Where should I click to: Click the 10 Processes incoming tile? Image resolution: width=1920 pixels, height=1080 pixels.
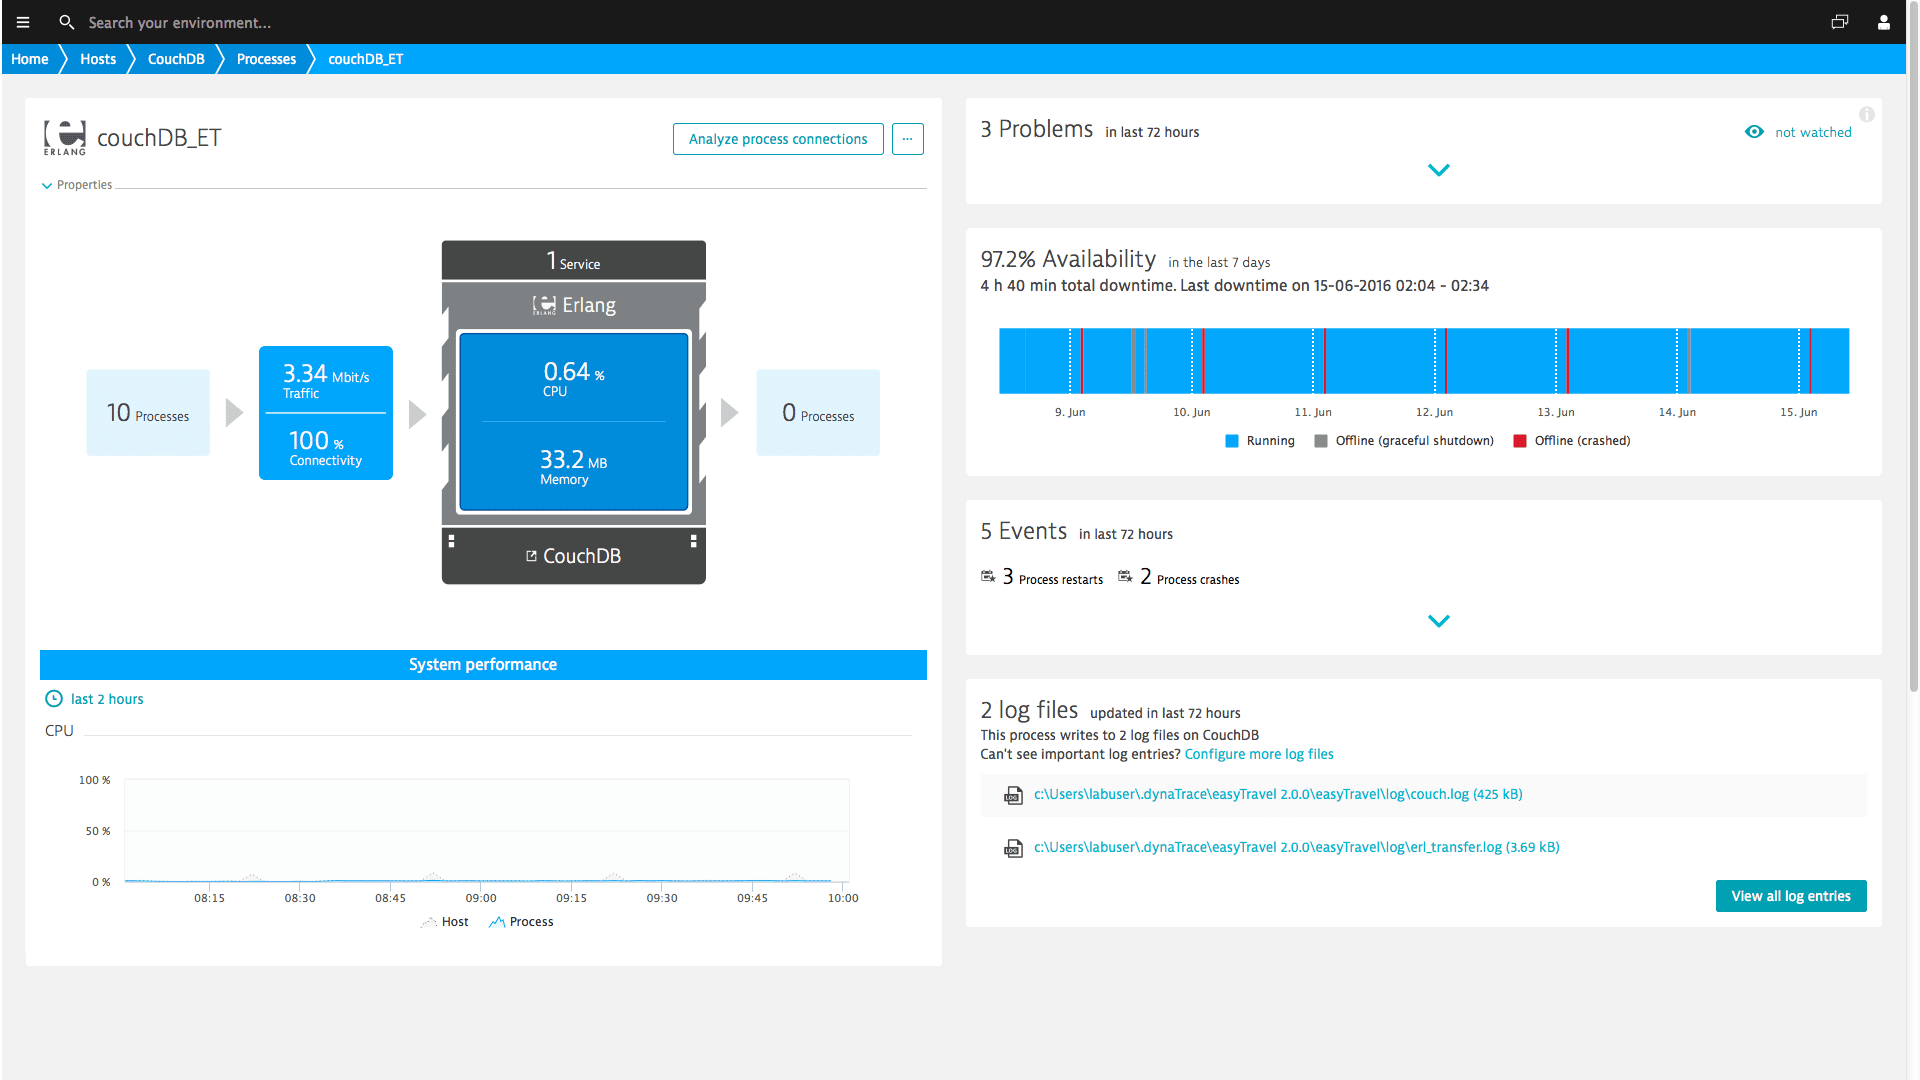coord(148,413)
